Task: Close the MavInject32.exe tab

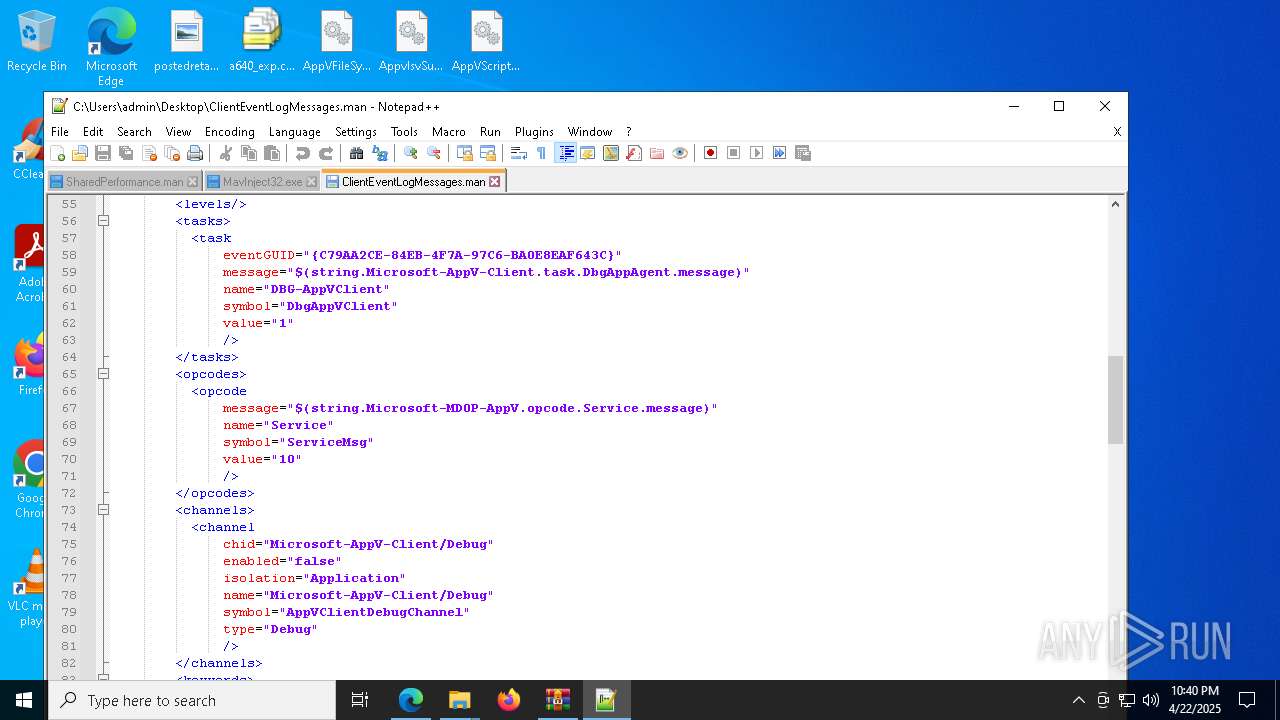Action: (x=312, y=182)
